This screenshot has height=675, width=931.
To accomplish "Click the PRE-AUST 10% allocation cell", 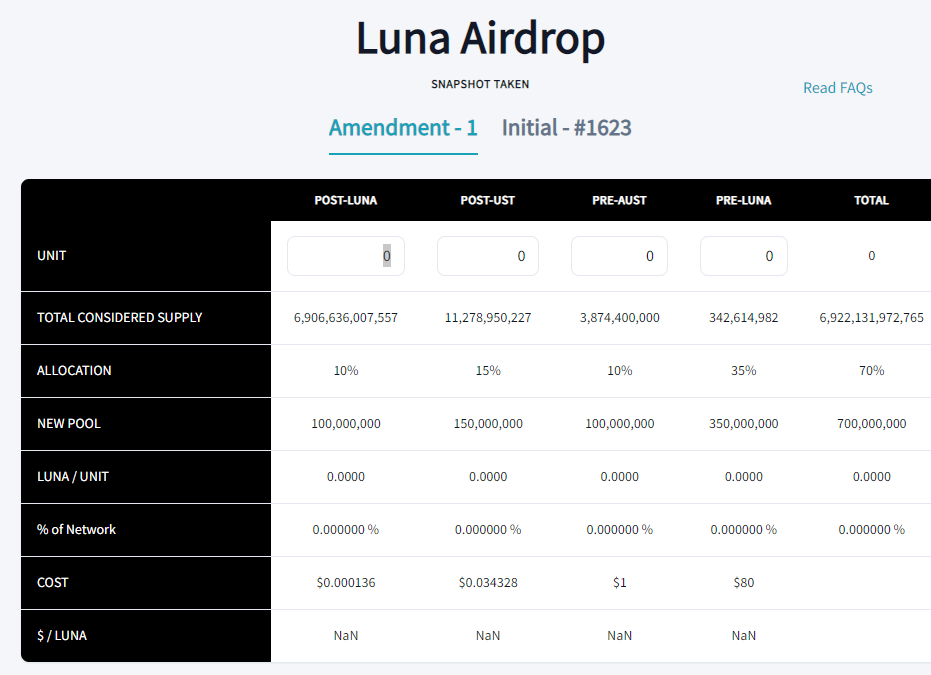I will coord(619,370).
